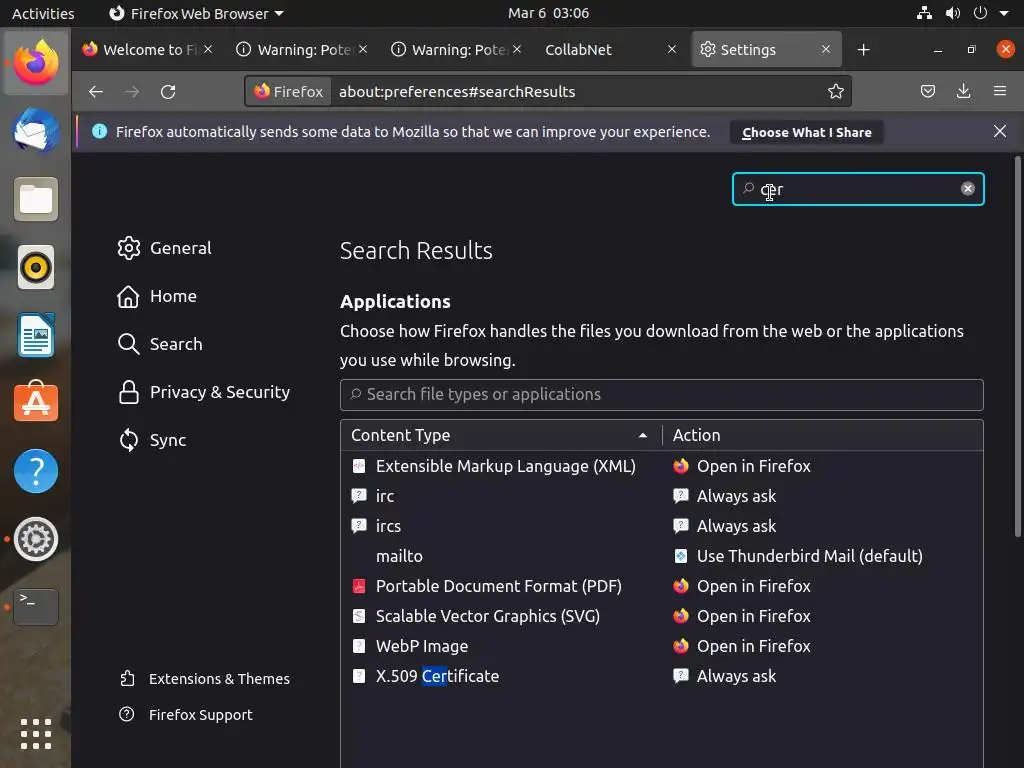Open the Firefox Support link

pos(200,715)
